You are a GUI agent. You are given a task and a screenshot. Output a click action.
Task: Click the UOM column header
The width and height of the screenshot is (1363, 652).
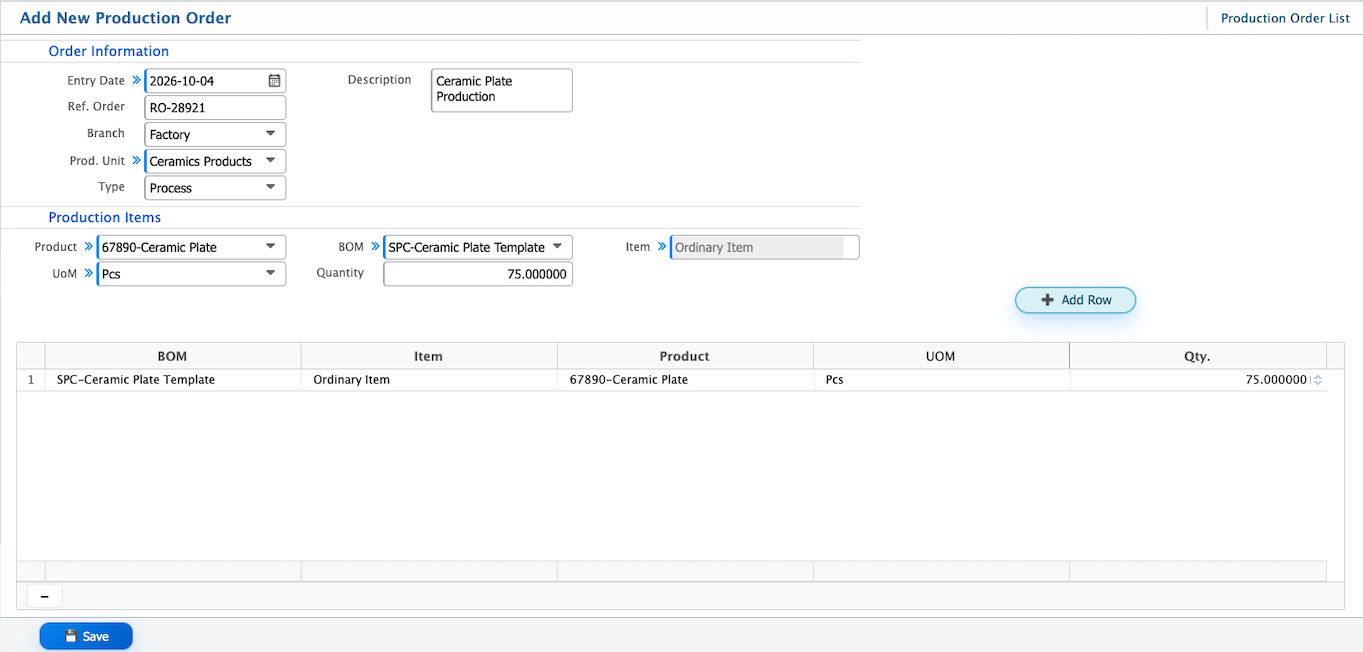(941, 356)
